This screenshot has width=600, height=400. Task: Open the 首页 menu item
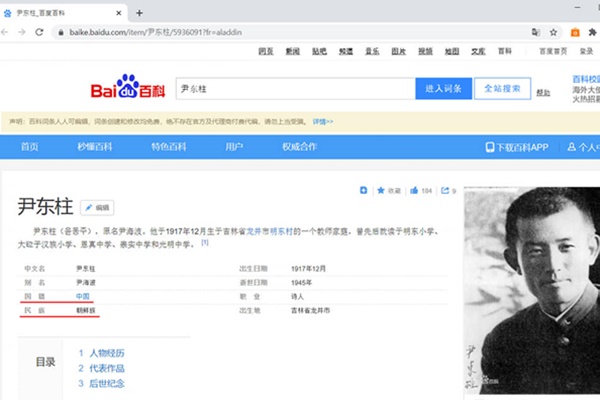click(29, 147)
